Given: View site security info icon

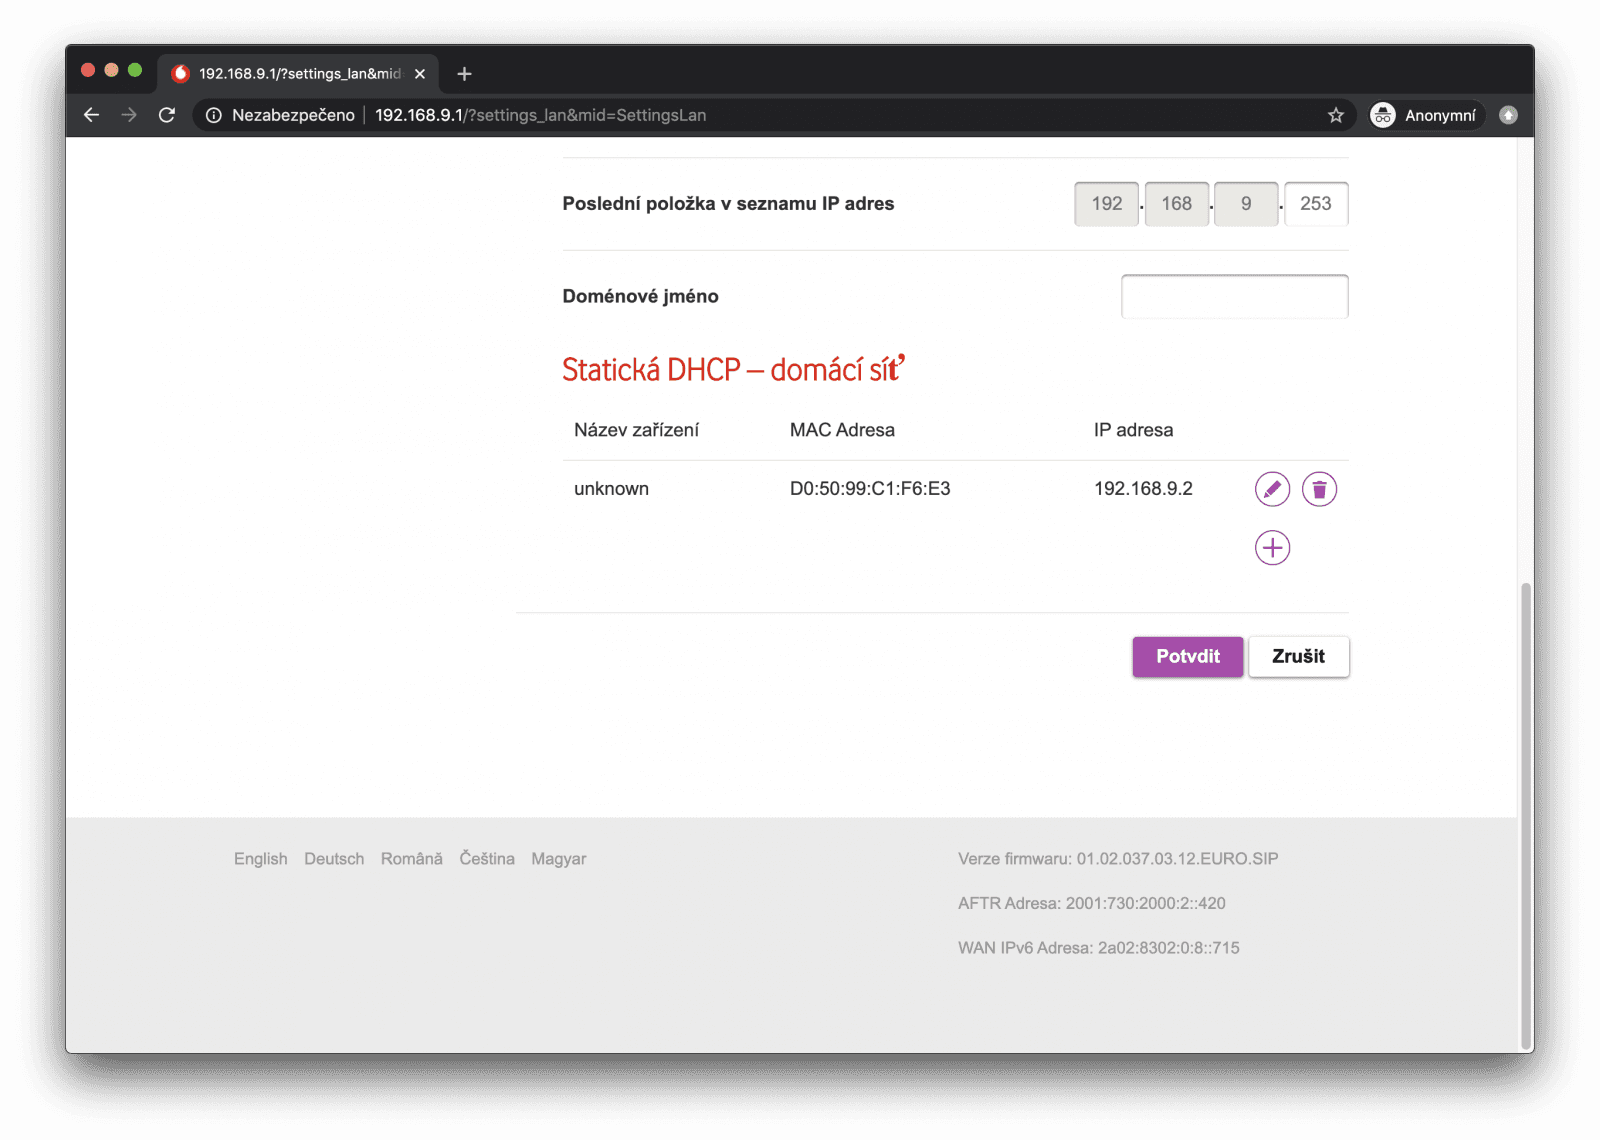Looking at the screenshot, I should [x=213, y=115].
